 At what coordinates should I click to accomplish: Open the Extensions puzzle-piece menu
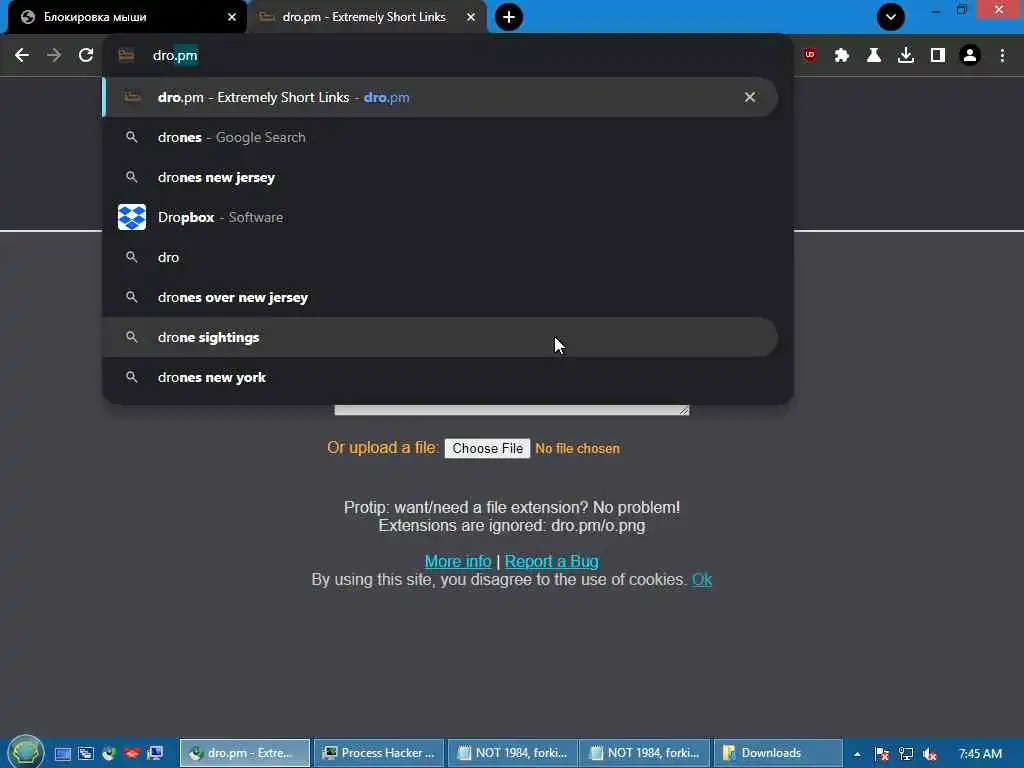(x=842, y=56)
